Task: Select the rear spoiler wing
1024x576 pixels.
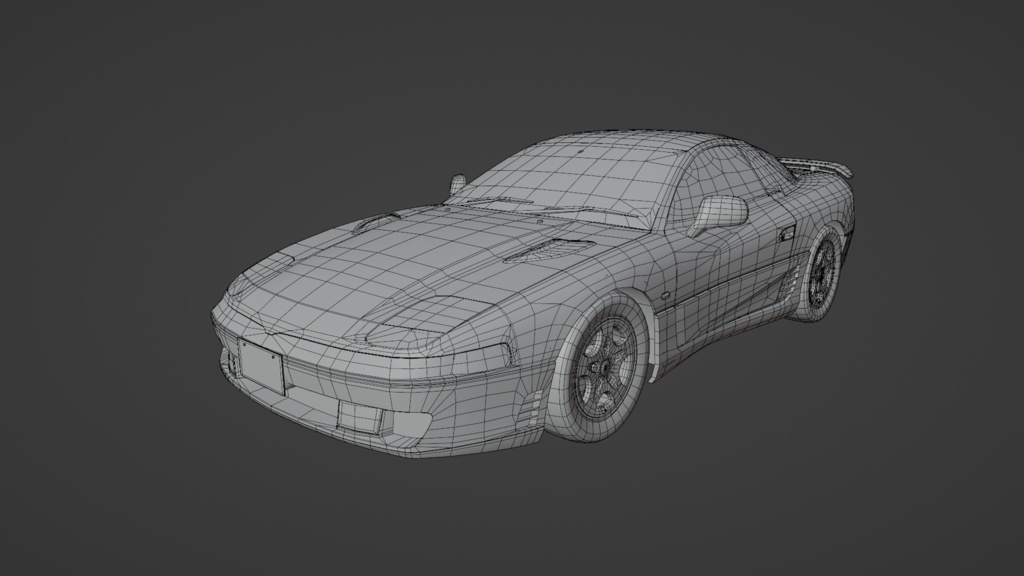Action: pos(818,166)
